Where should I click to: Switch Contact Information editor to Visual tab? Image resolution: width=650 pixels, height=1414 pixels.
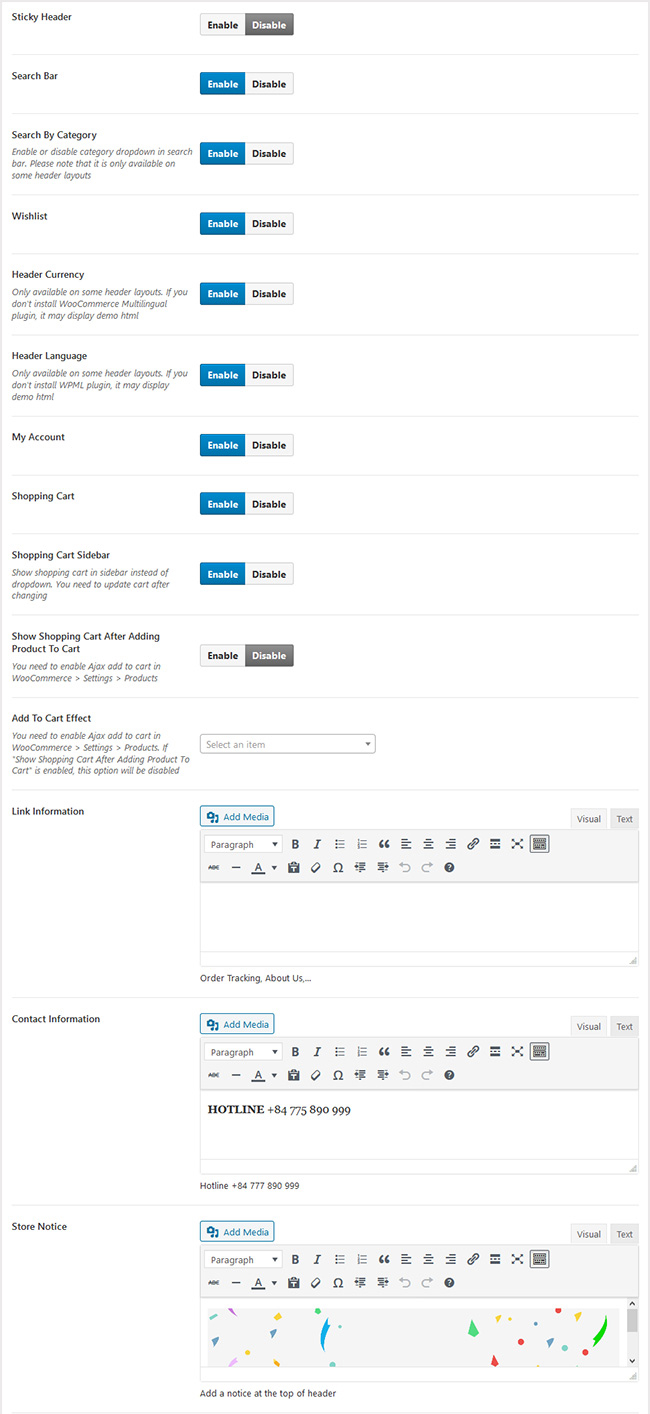[589, 1026]
